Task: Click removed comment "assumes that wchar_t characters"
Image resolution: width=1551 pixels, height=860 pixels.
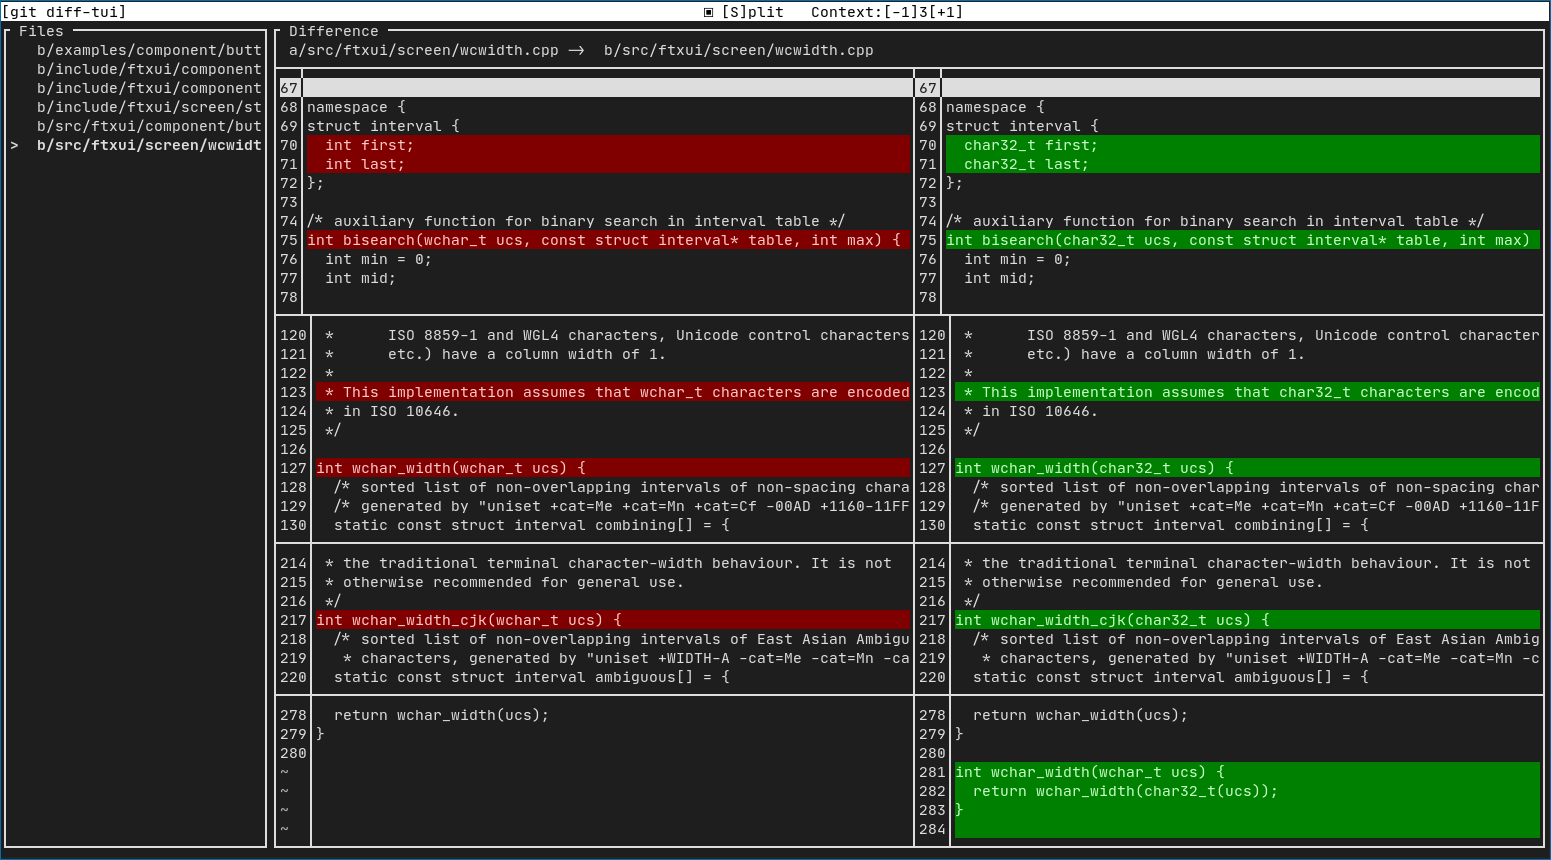Action: pos(613,392)
